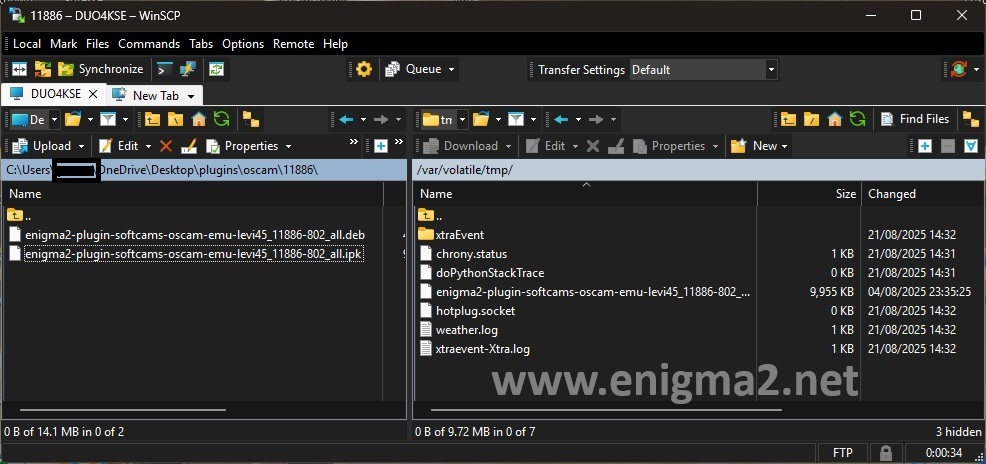
Task: Open the Commands menu
Action: tap(149, 44)
